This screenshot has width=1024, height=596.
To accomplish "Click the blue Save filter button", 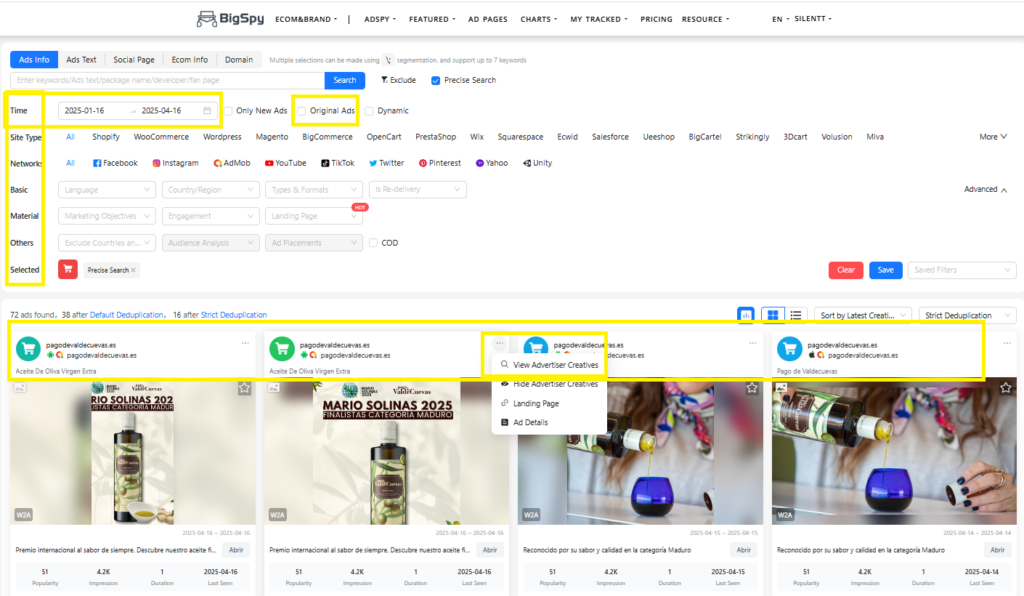I will coord(886,270).
